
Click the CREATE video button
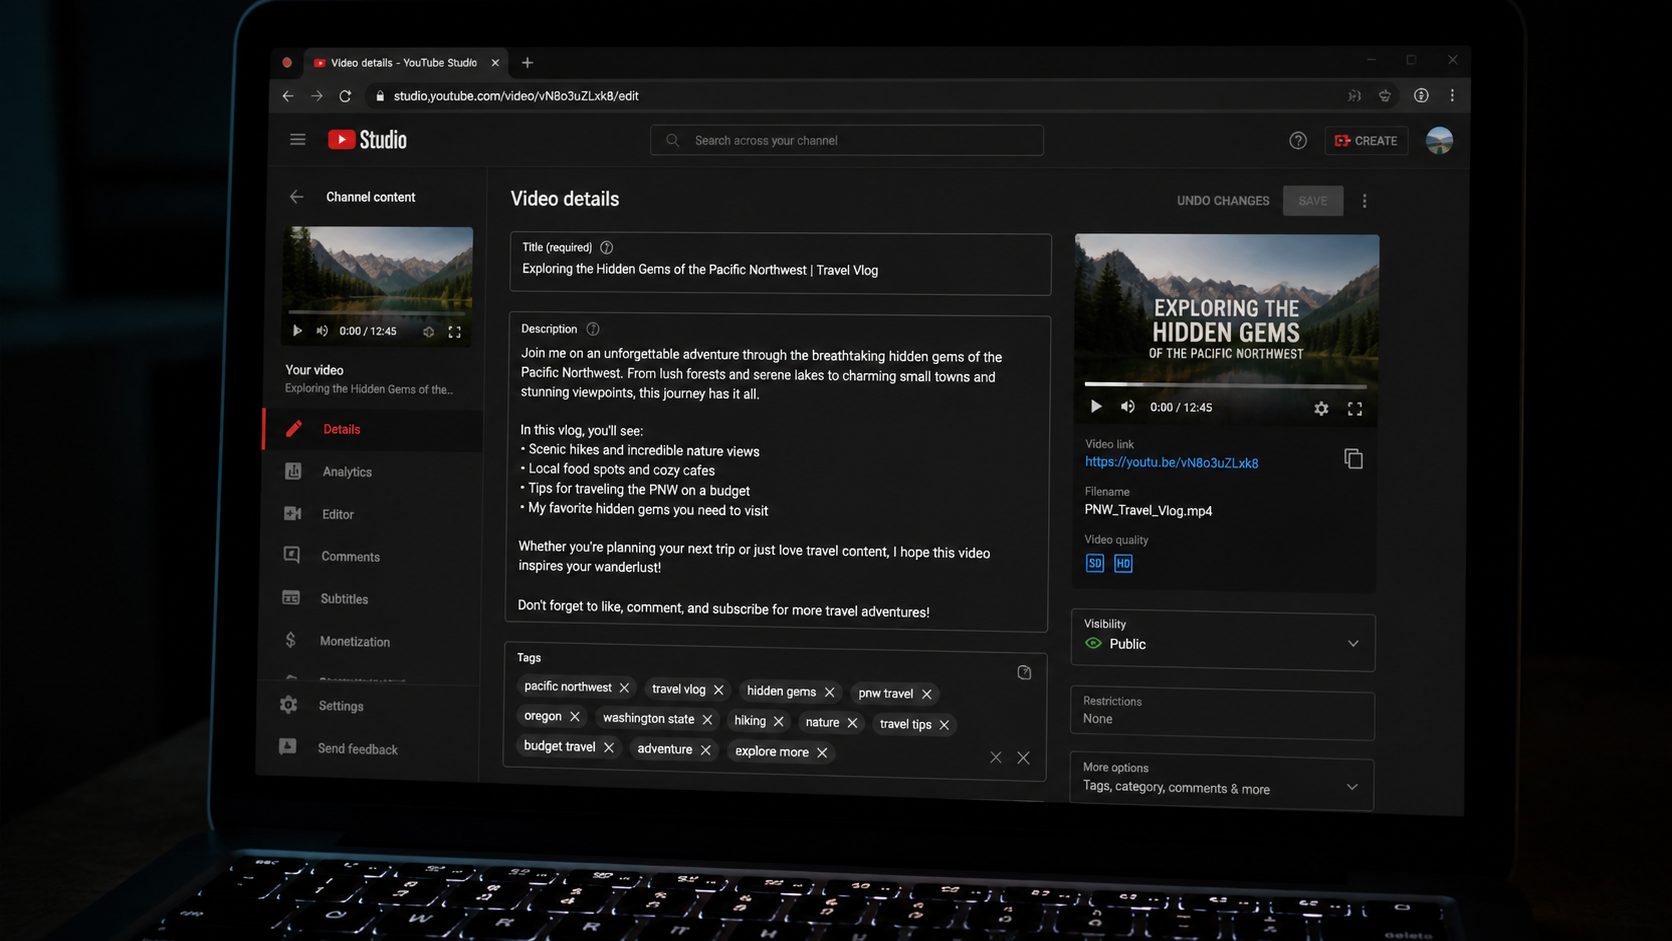[1366, 141]
